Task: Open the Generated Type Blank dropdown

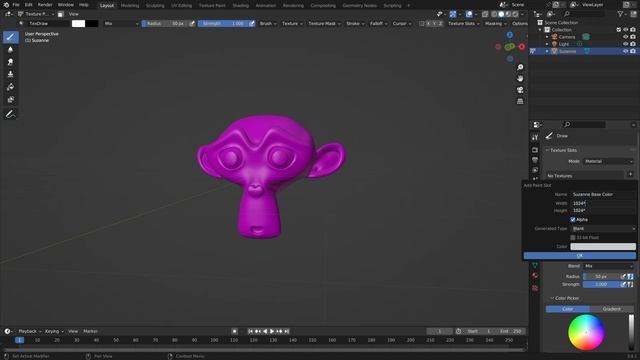Action: pyautogui.click(x=603, y=229)
